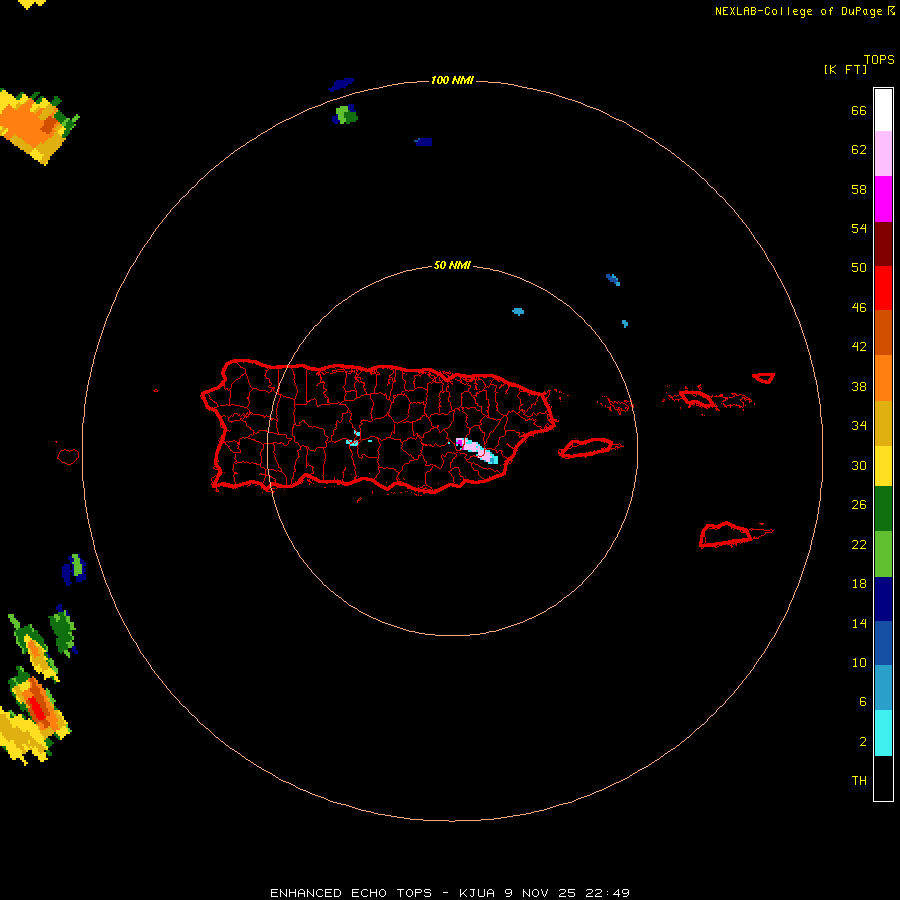The height and width of the screenshot is (900, 900).
Task: Click the 18 legend value
Action: tap(859, 584)
